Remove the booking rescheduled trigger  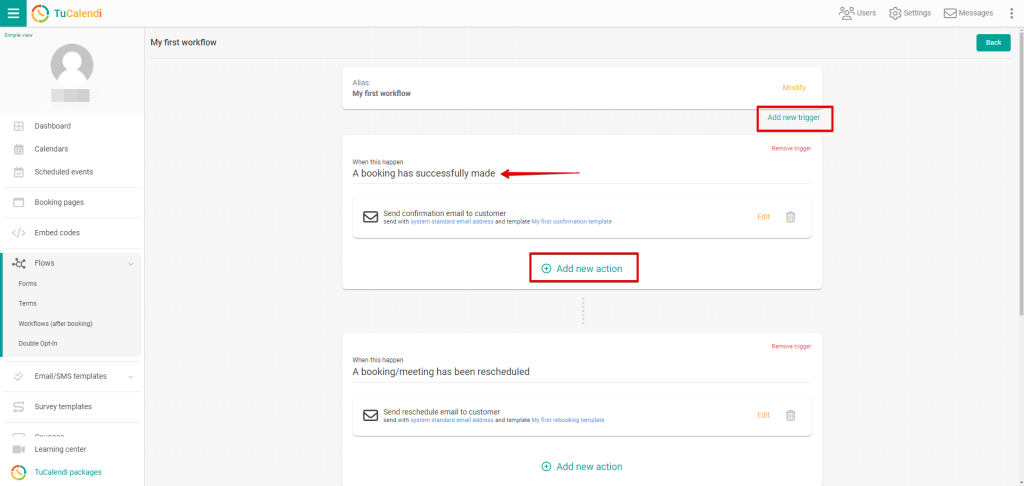790,346
